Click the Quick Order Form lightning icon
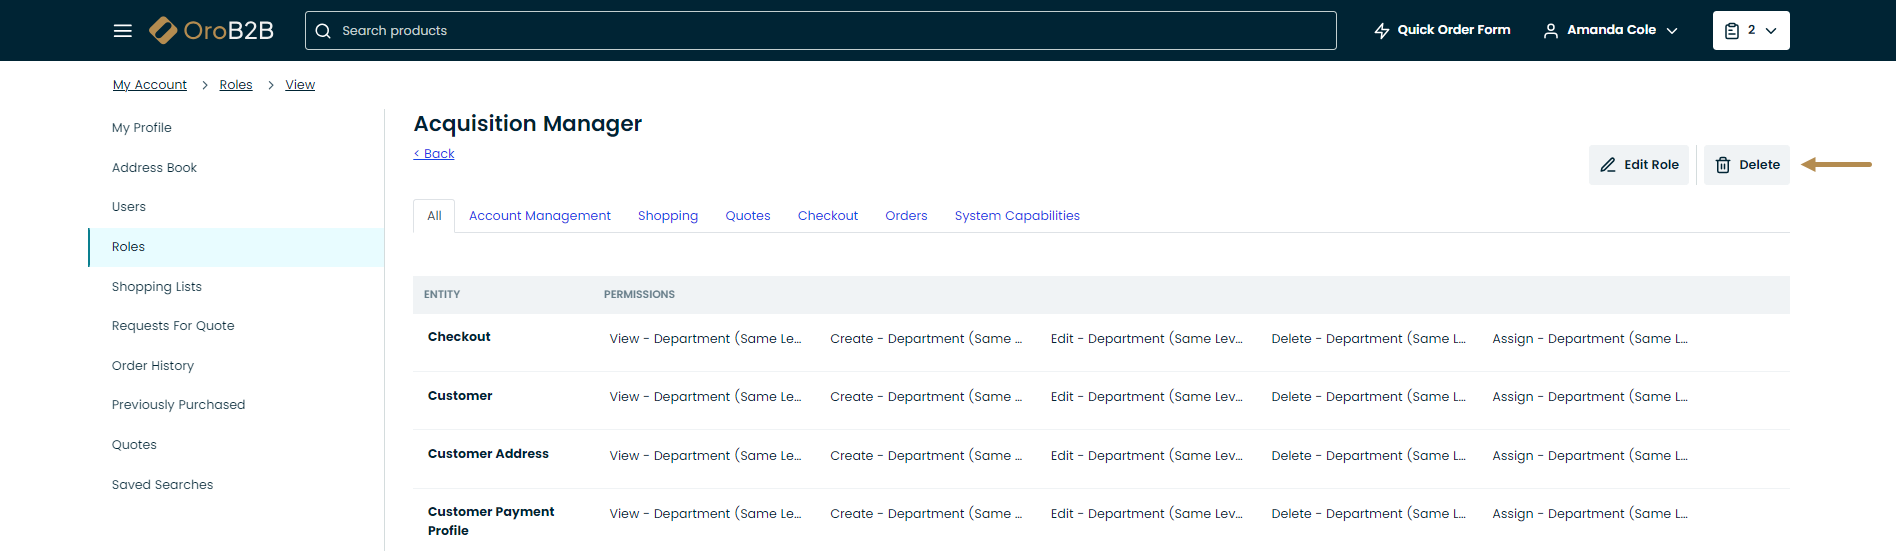 pos(1382,31)
